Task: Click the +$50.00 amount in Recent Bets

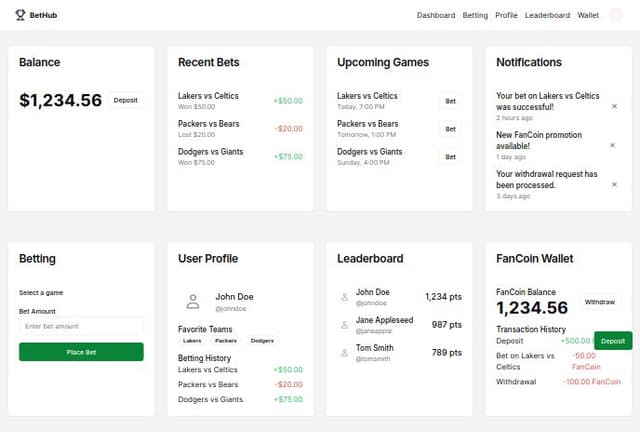Action: [288, 101]
